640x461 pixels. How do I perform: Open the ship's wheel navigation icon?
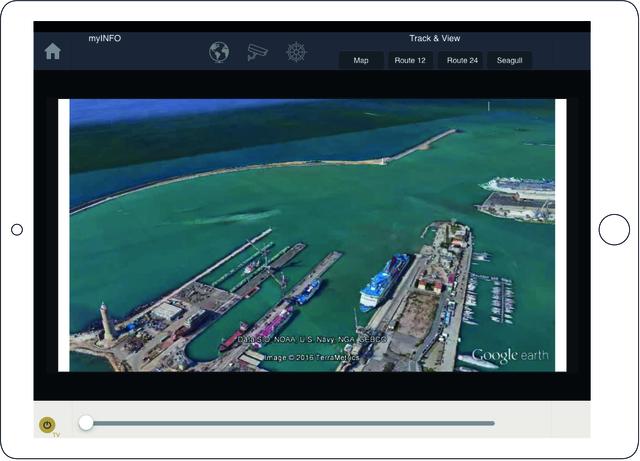295,52
